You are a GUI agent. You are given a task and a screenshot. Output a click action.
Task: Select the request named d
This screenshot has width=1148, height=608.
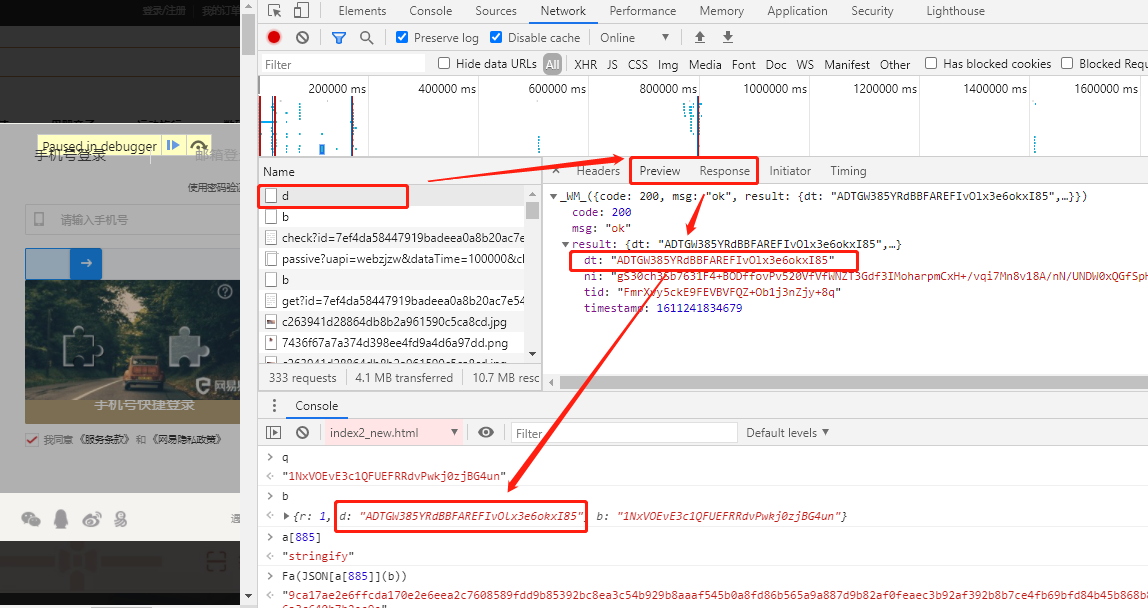pyautogui.click(x=393, y=196)
